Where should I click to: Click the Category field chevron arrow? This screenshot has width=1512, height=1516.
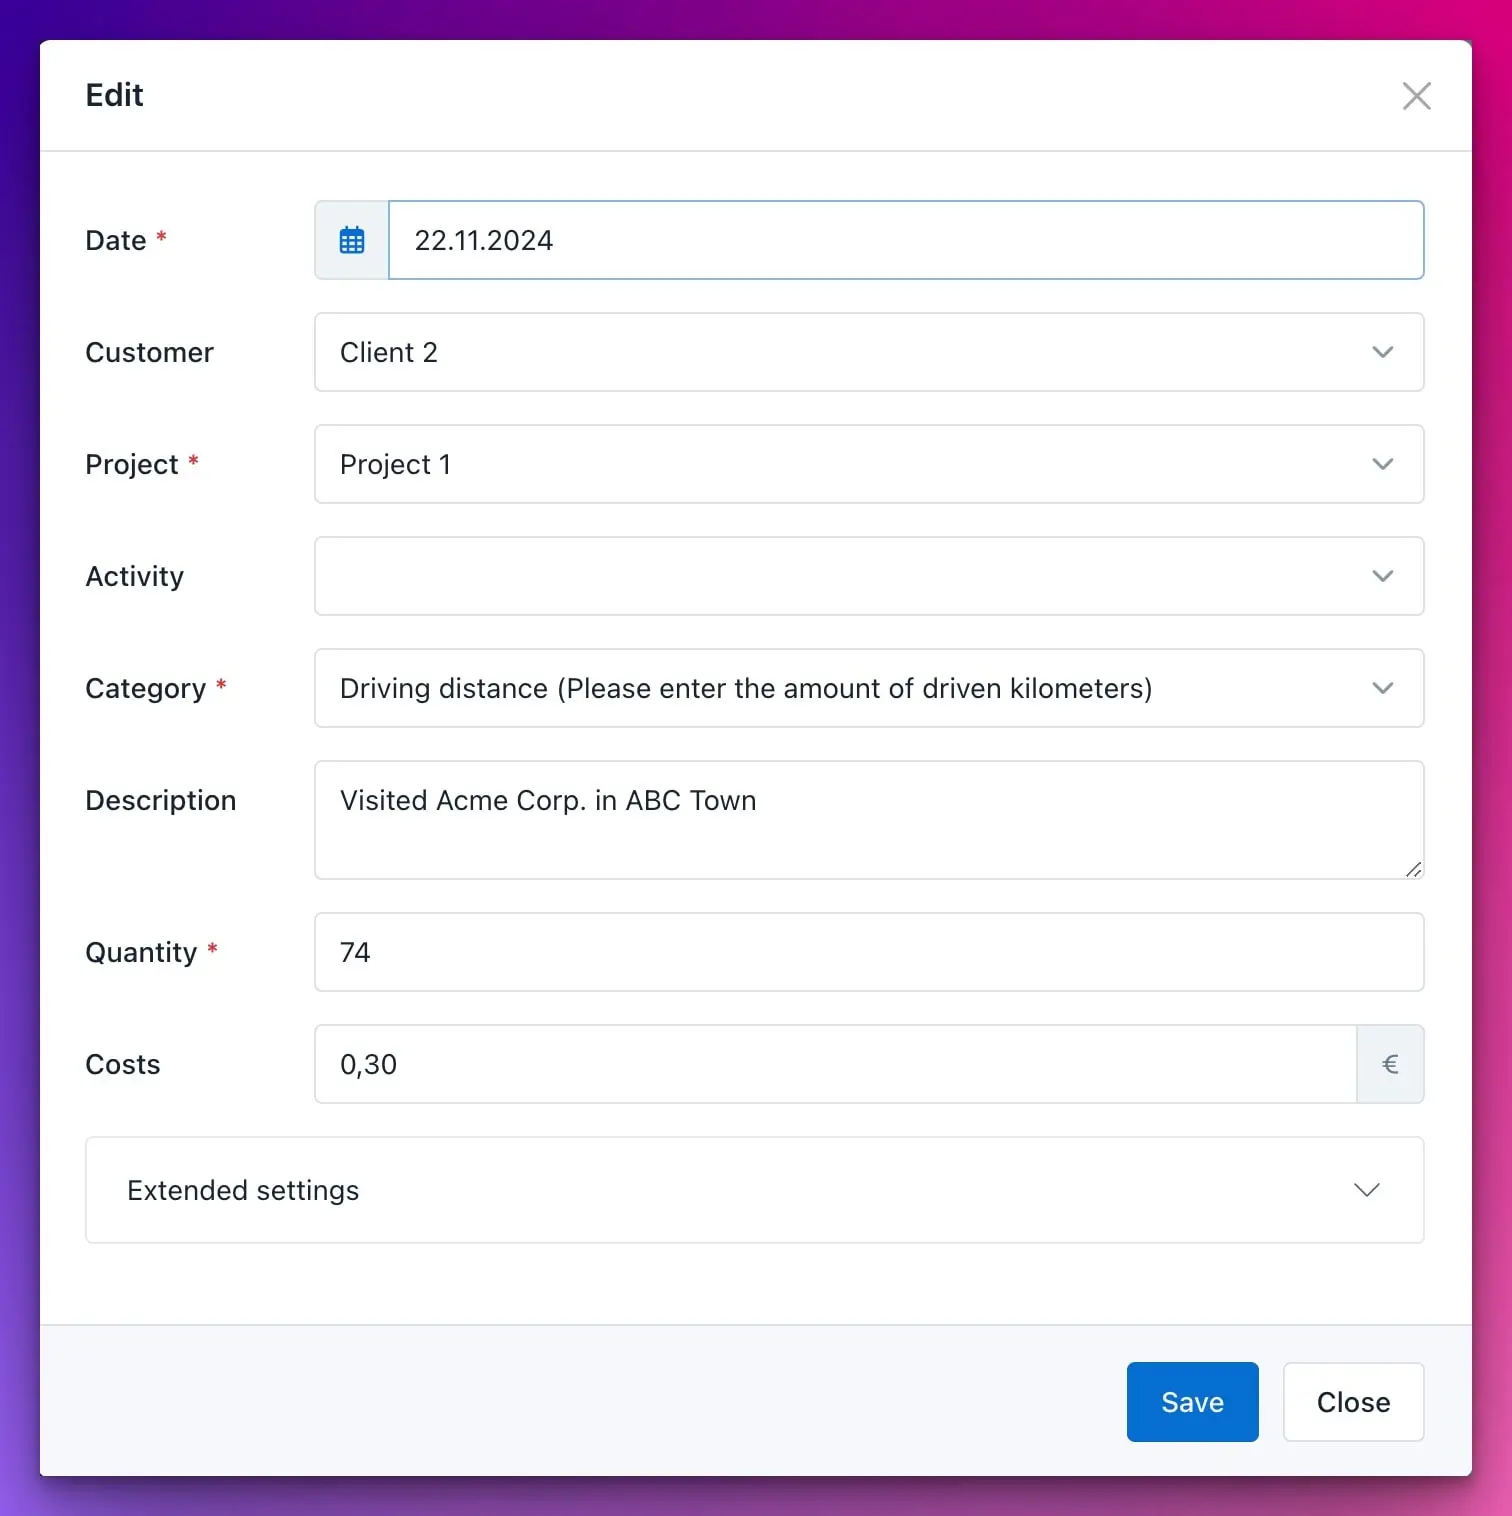[x=1382, y=688]
